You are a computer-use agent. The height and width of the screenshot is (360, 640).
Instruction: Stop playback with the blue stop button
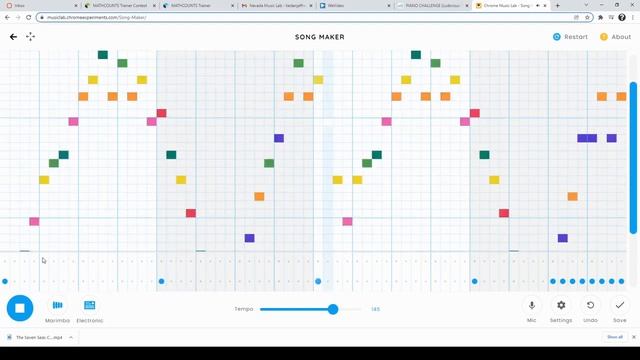pos(20,308)
